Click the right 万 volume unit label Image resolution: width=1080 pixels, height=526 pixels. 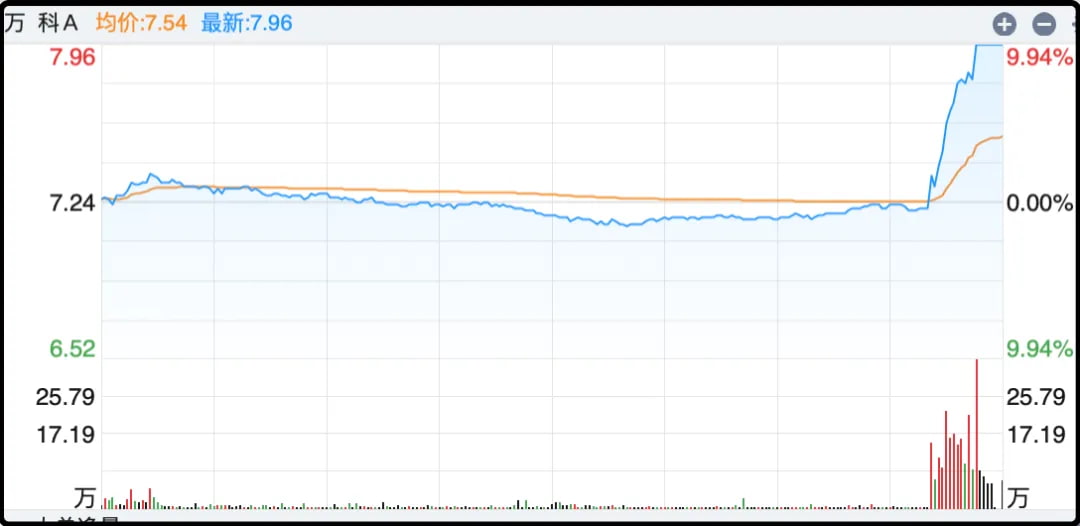pos(1017,497)
